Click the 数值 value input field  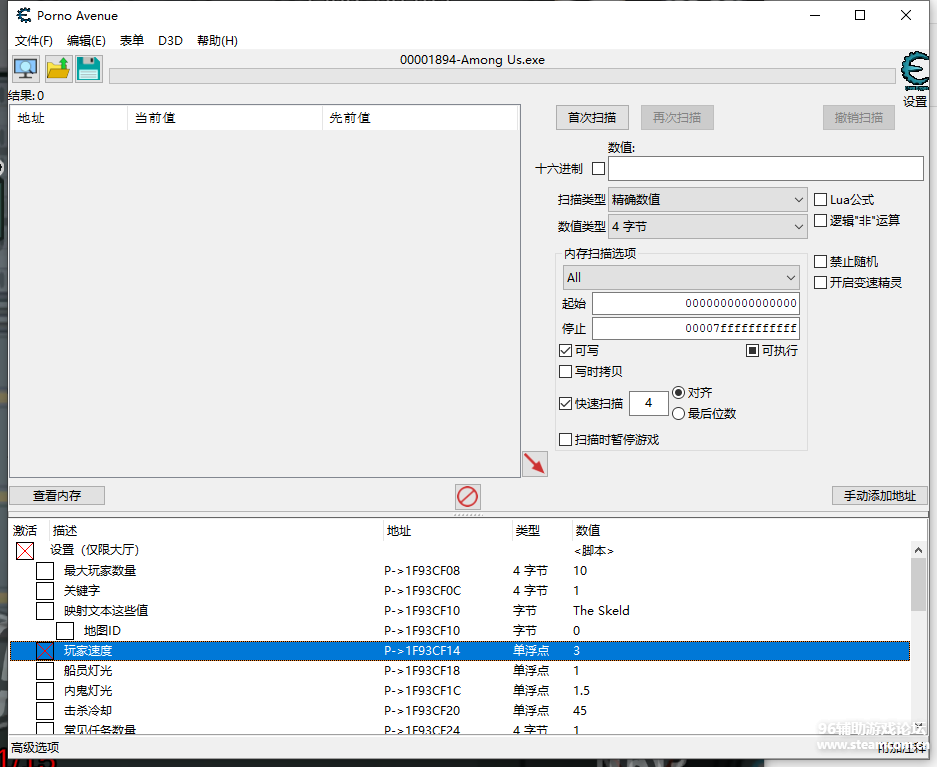[x=765, y=169]
